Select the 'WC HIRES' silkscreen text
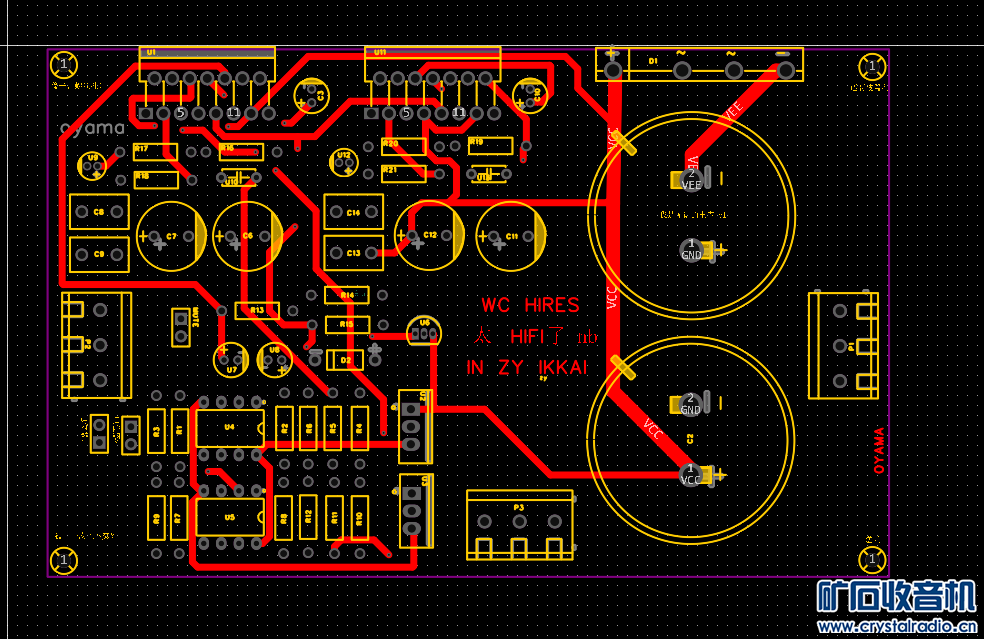 pyautogui.click(x=530, y=306)
